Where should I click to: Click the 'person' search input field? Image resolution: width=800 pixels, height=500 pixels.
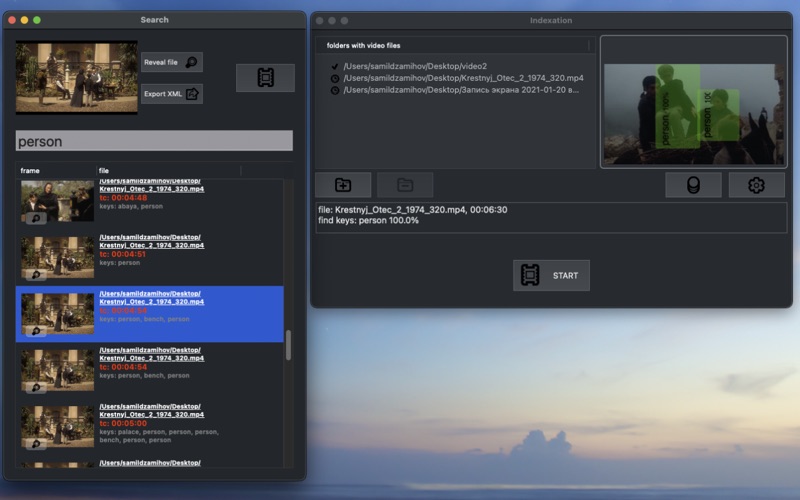[154, 142]
